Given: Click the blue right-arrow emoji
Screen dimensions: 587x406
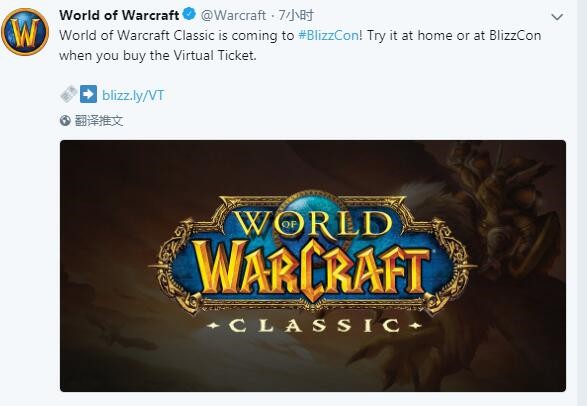Looking at the screenshot, I should click(88, 94).
